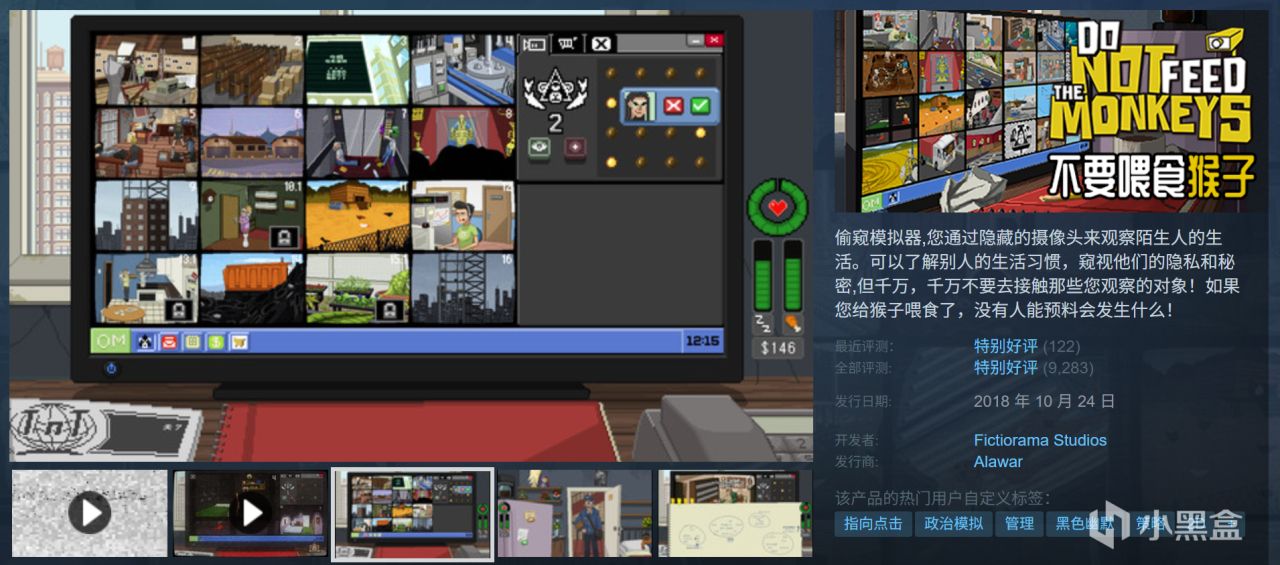Click the release date 2018 年 10 月 24 日
This screenshot has height=565, width=1280.
[1044, 401]
